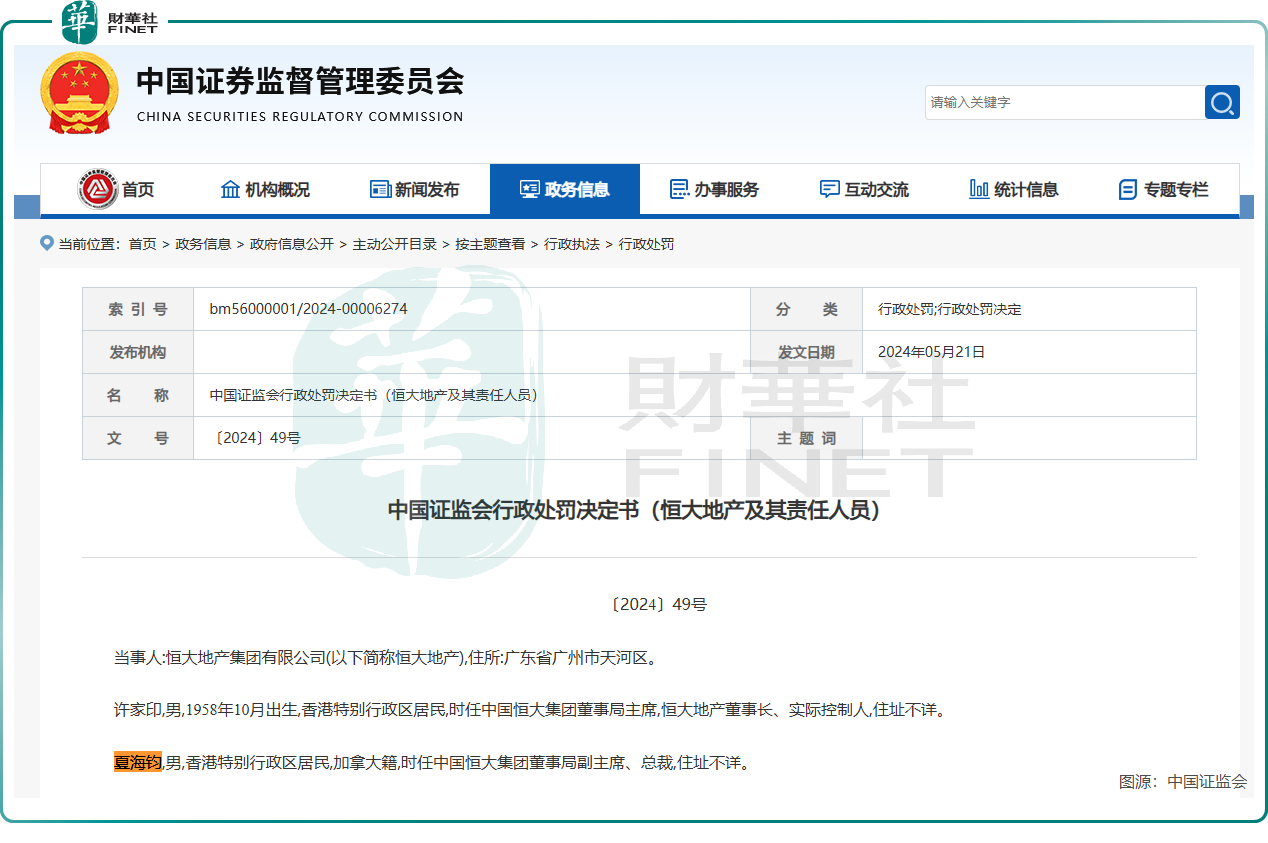The width and height of the screenshot is (1268, 843).
Task: Open the 办事服务 navigation tab
Action: (x=715, y=189)
